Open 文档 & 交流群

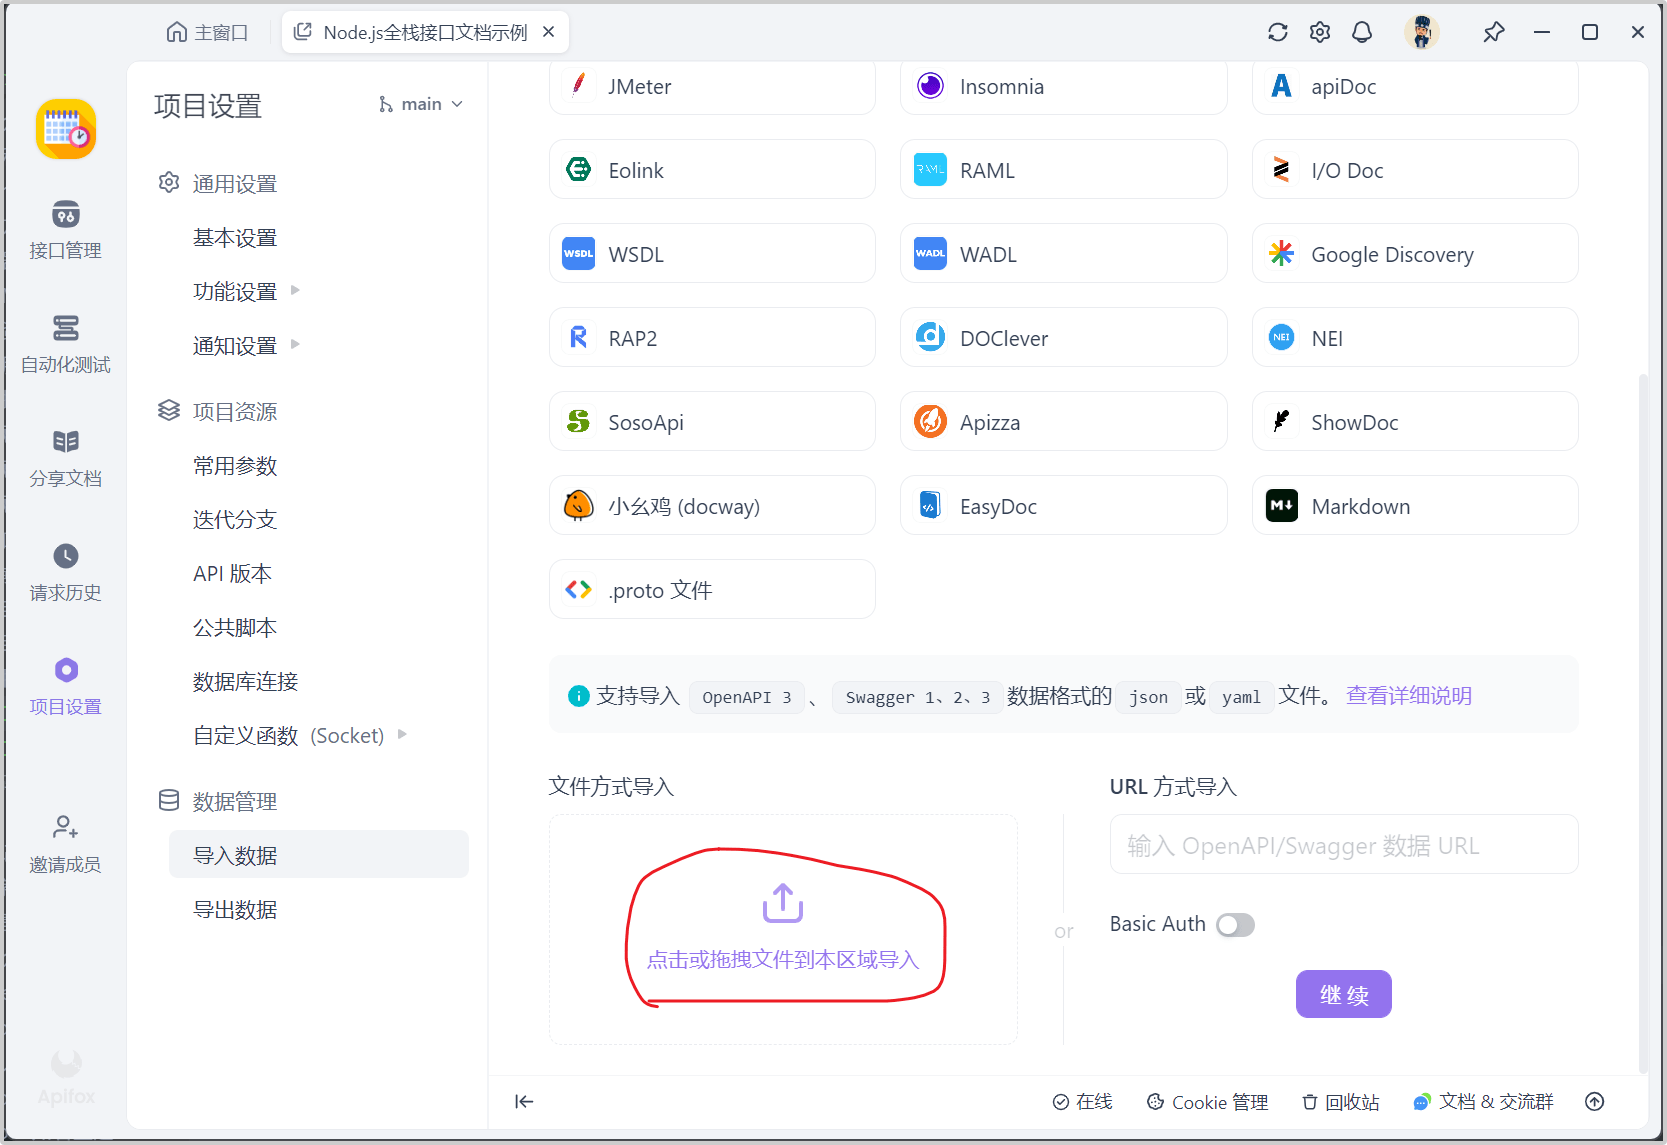click(x=1483, y=1101)
